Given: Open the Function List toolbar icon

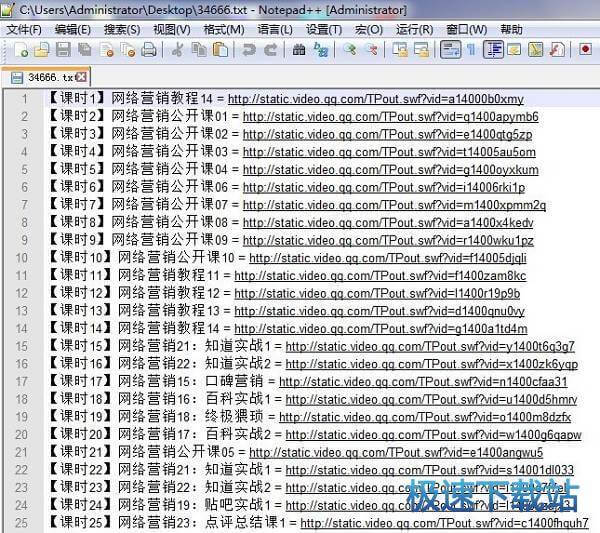Looking at the screenshot, I should (557, 50).
